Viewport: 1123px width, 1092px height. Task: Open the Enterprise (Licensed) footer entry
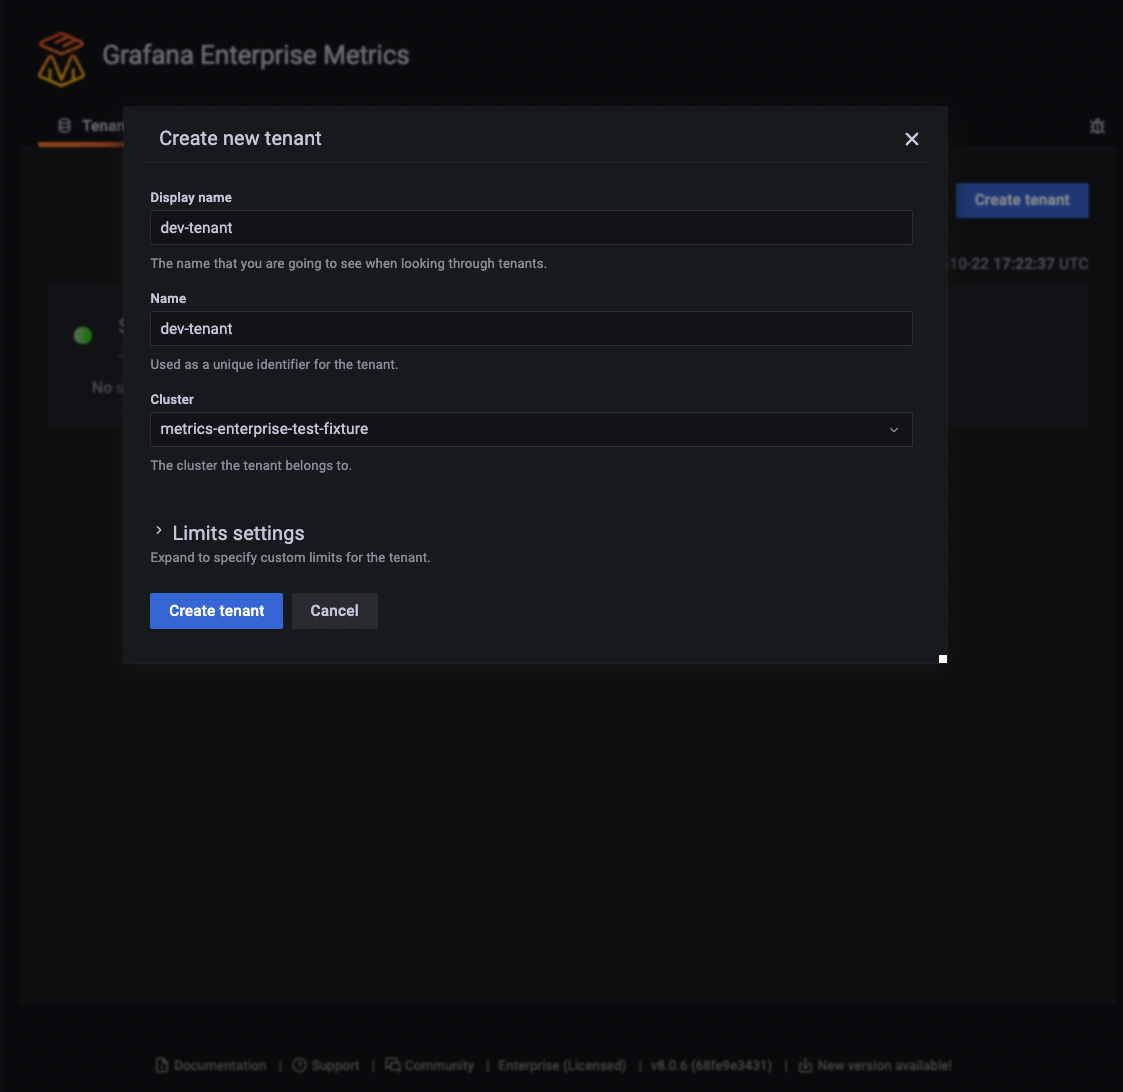[561, 1065]
